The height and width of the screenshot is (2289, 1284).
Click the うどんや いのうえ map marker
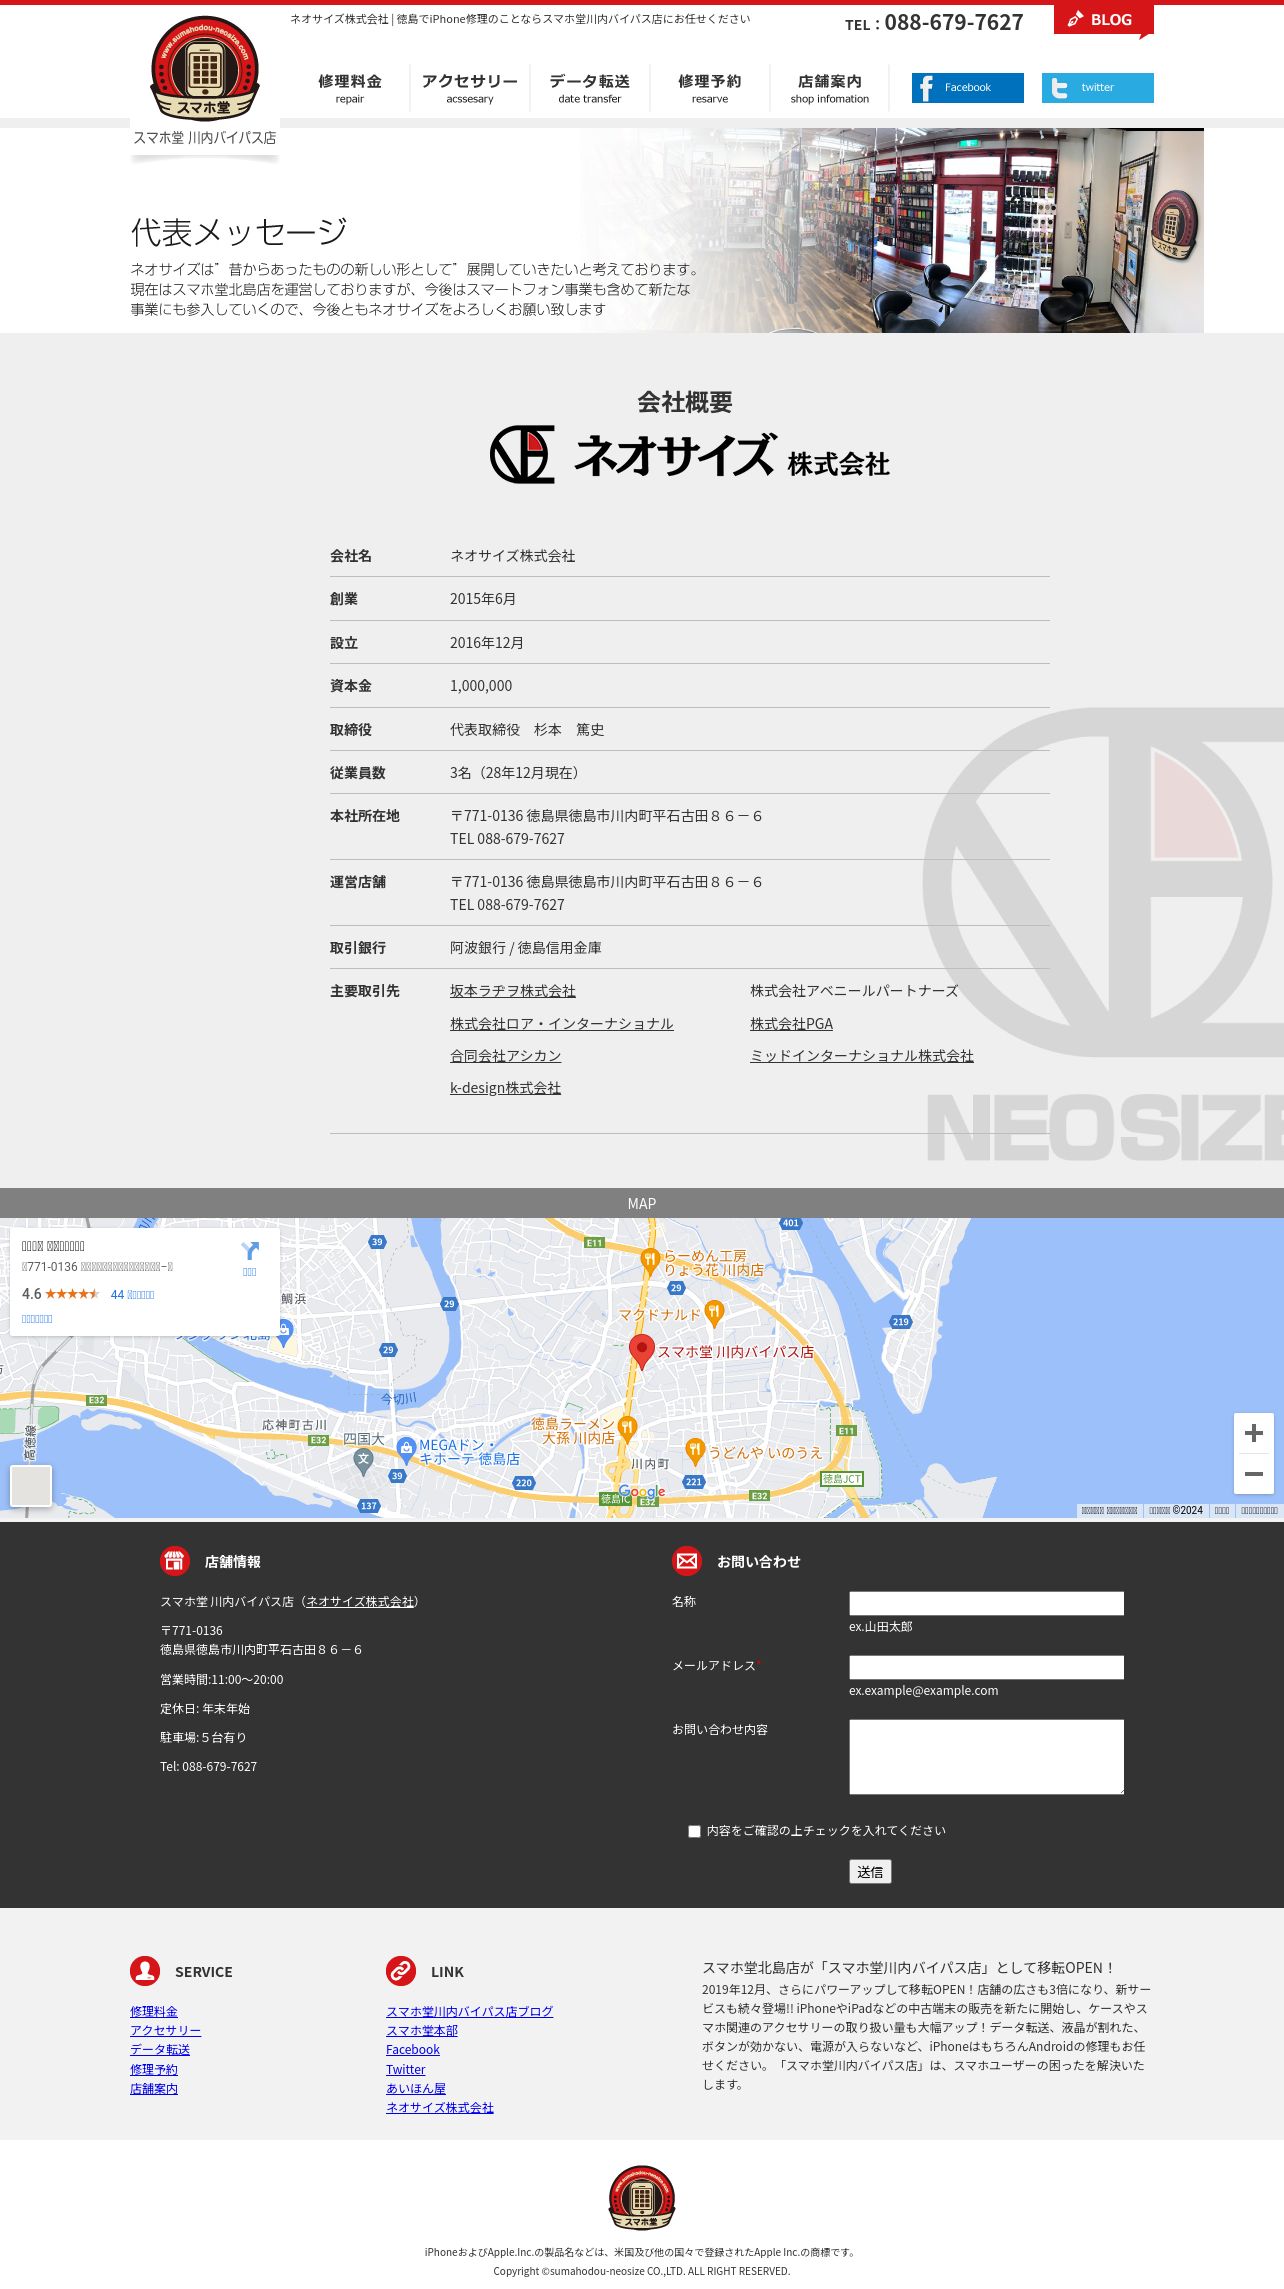(x=695, y=1451)
